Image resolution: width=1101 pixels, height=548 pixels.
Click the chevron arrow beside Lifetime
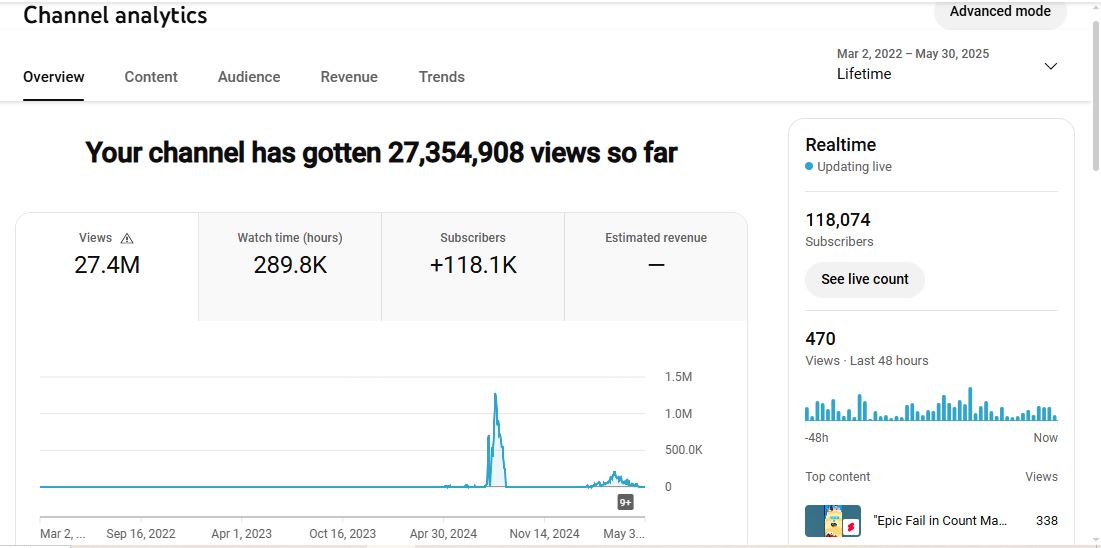click(1050, 66)
